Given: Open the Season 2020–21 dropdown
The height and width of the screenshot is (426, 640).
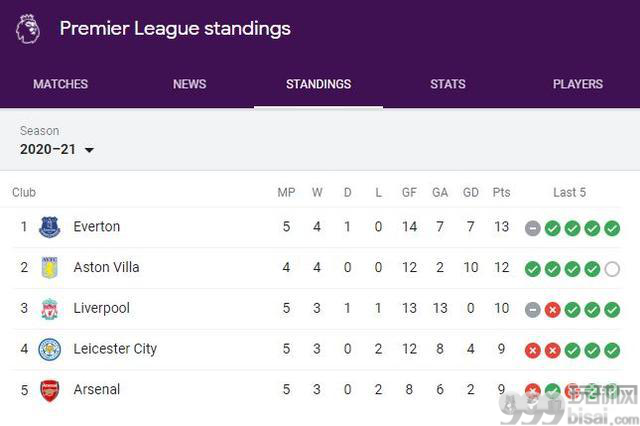Looking at the screenshot, I should [x=57, y=149].
